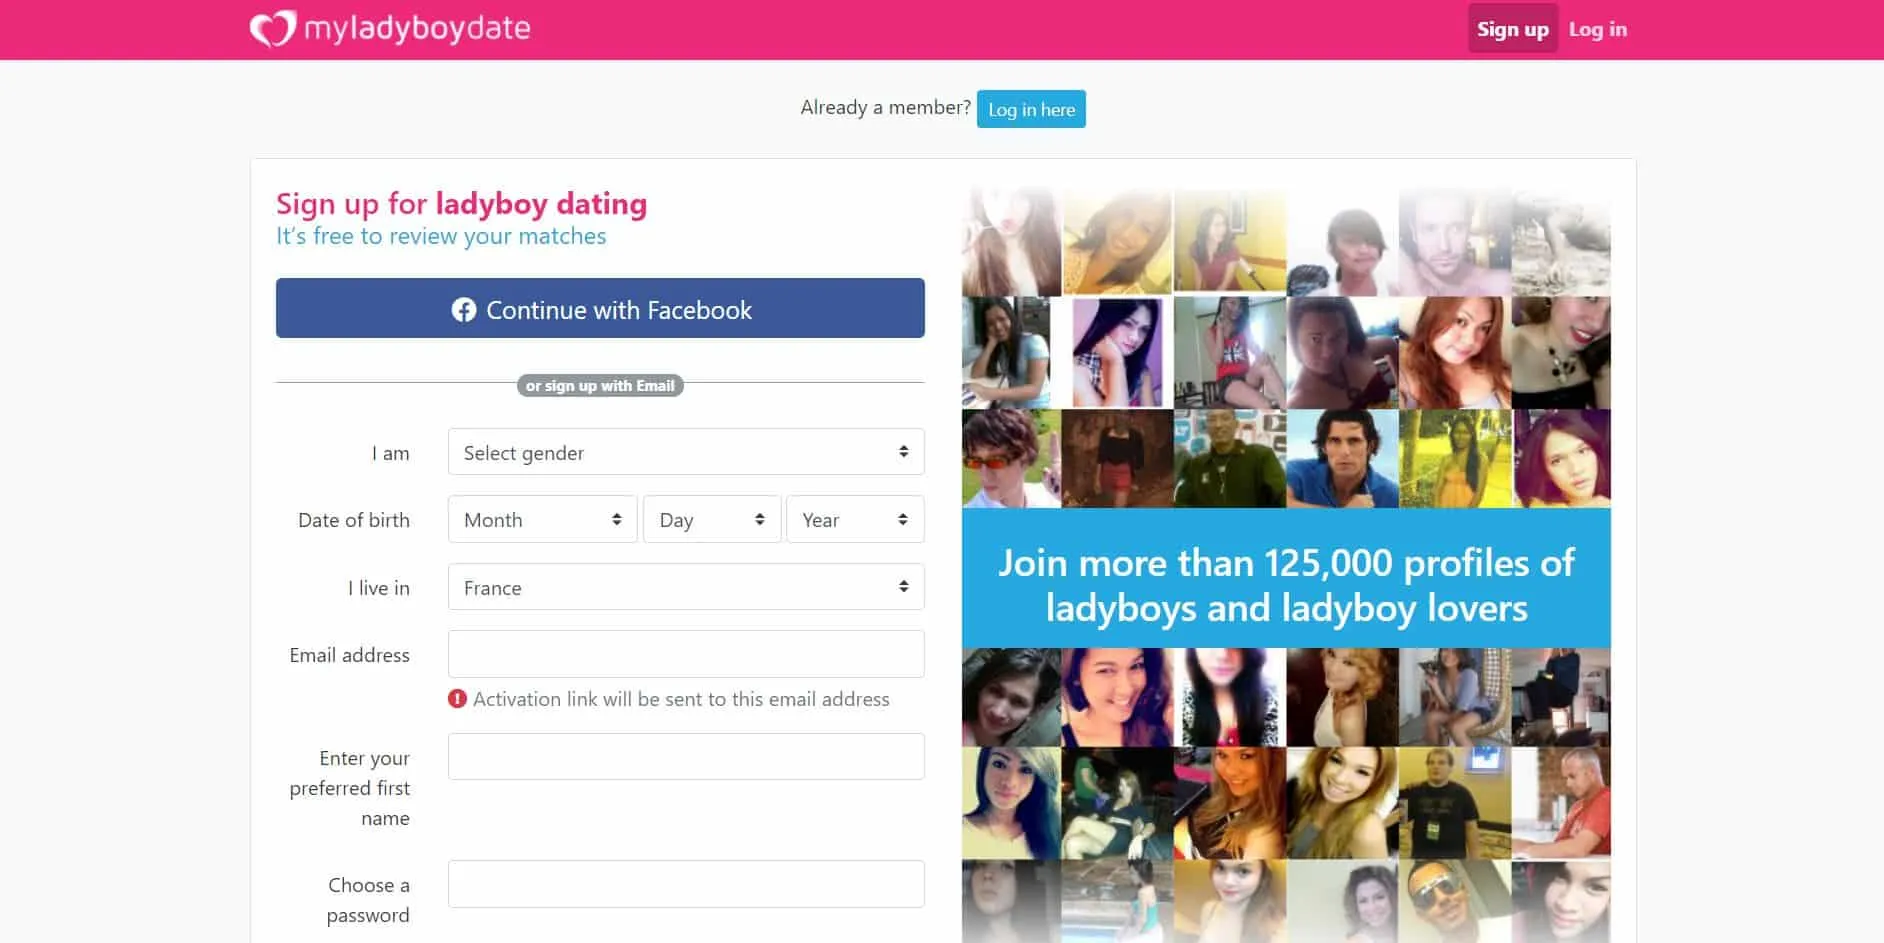
Task: Open the Select gender dropdown
Action: pos(686,452)
